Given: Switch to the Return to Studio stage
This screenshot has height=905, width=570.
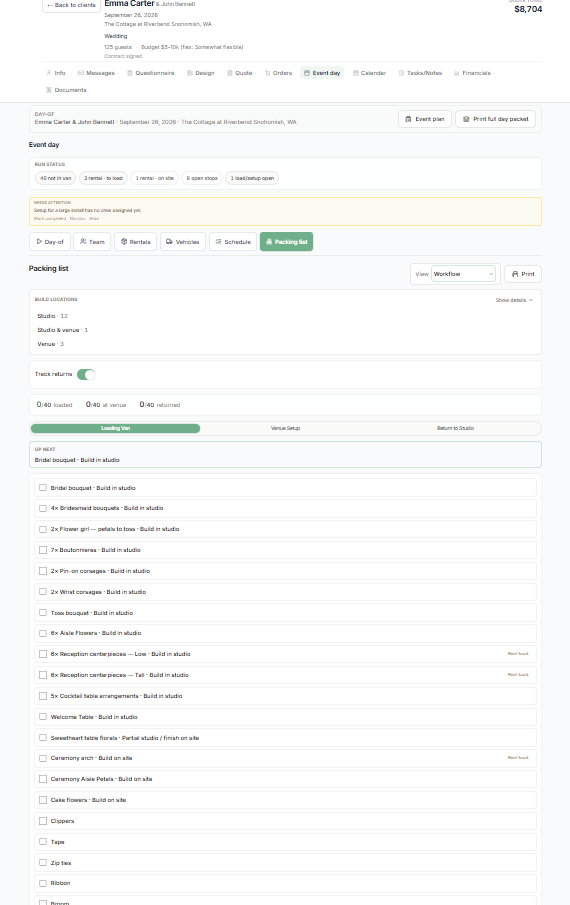Looking at the screenshot, I should tap(455, 428).
